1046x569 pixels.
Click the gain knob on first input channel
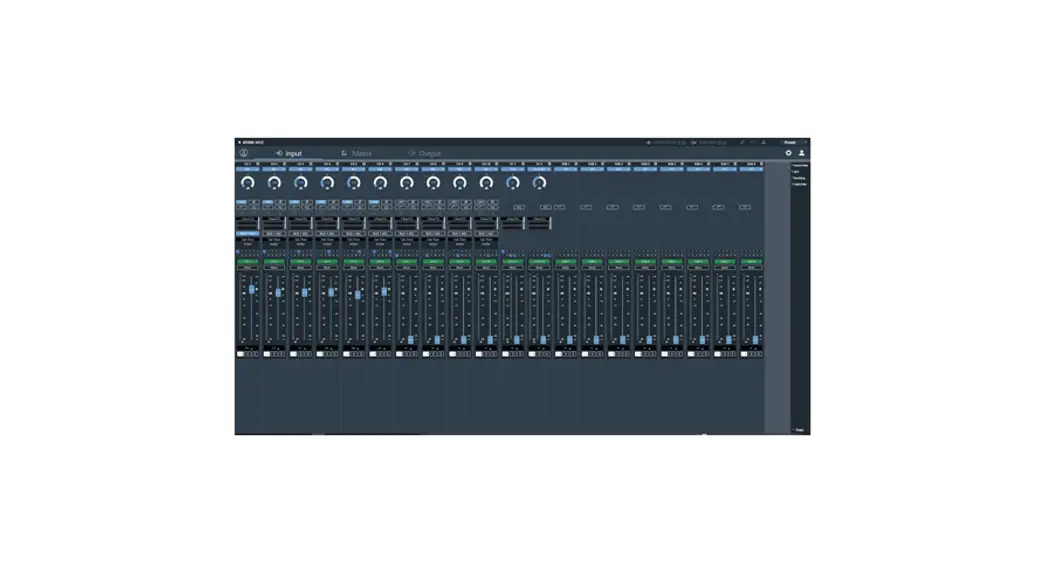tap(247, 183)
